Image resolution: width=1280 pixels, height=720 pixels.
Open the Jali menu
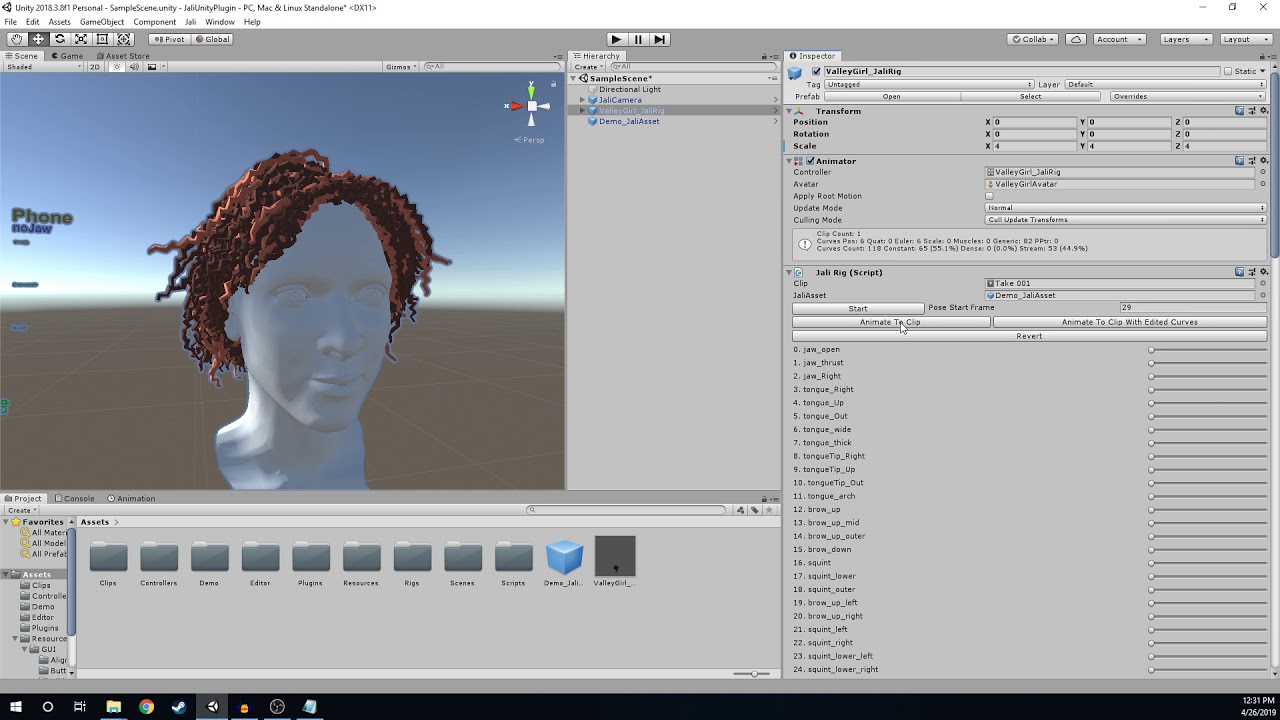click(190, 22)
